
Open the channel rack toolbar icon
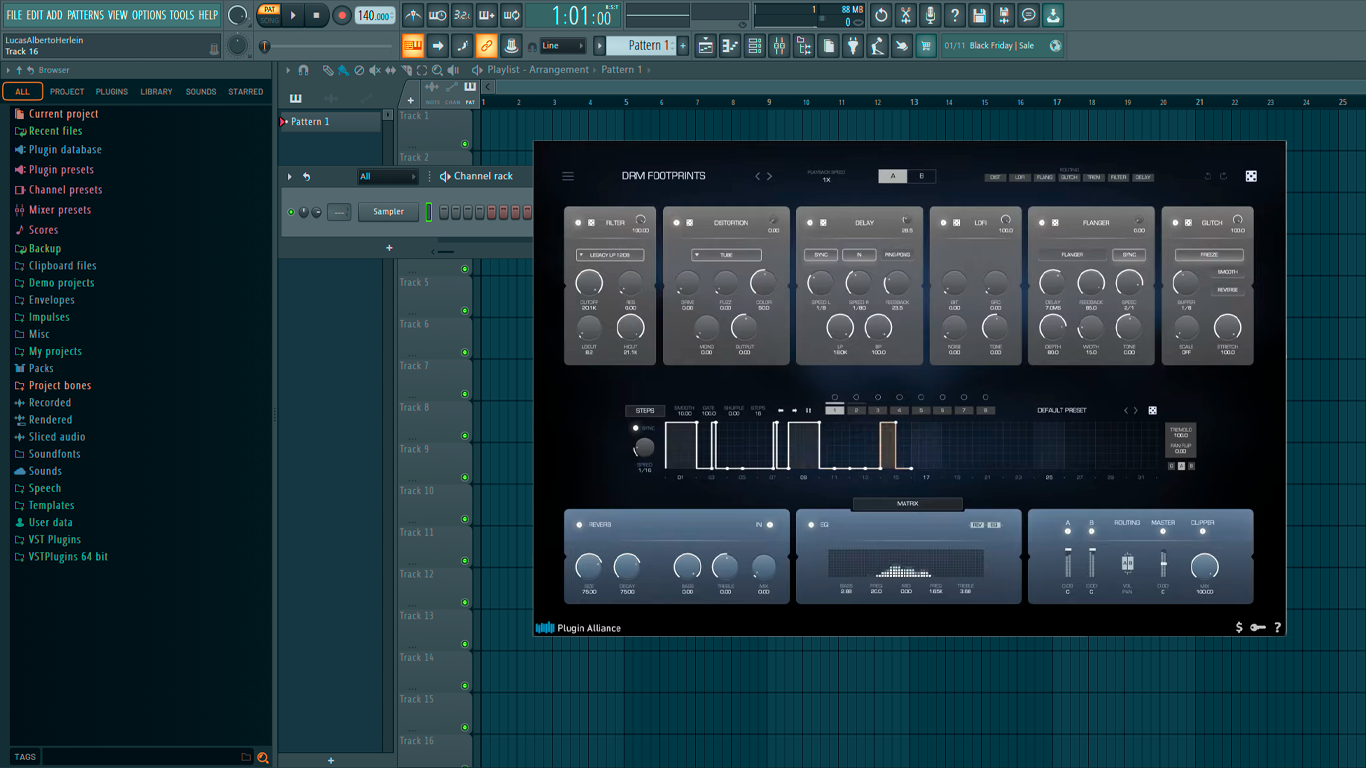(x=755, y=45)
